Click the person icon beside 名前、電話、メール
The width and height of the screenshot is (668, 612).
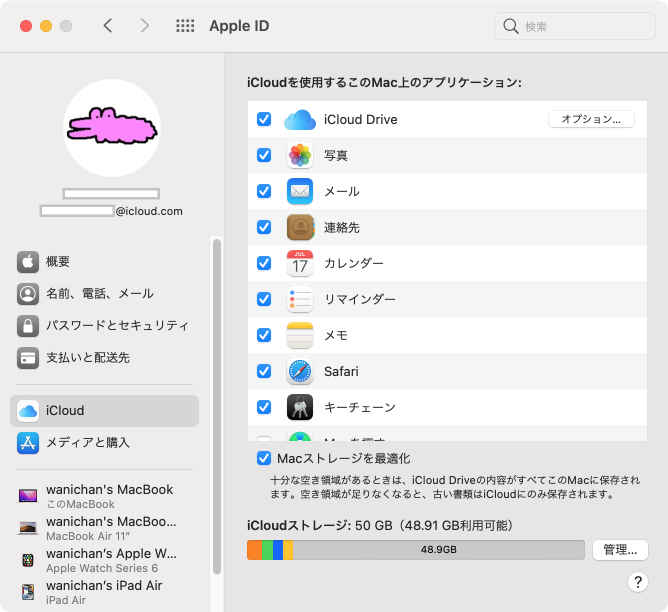click(x=28, y=294)
